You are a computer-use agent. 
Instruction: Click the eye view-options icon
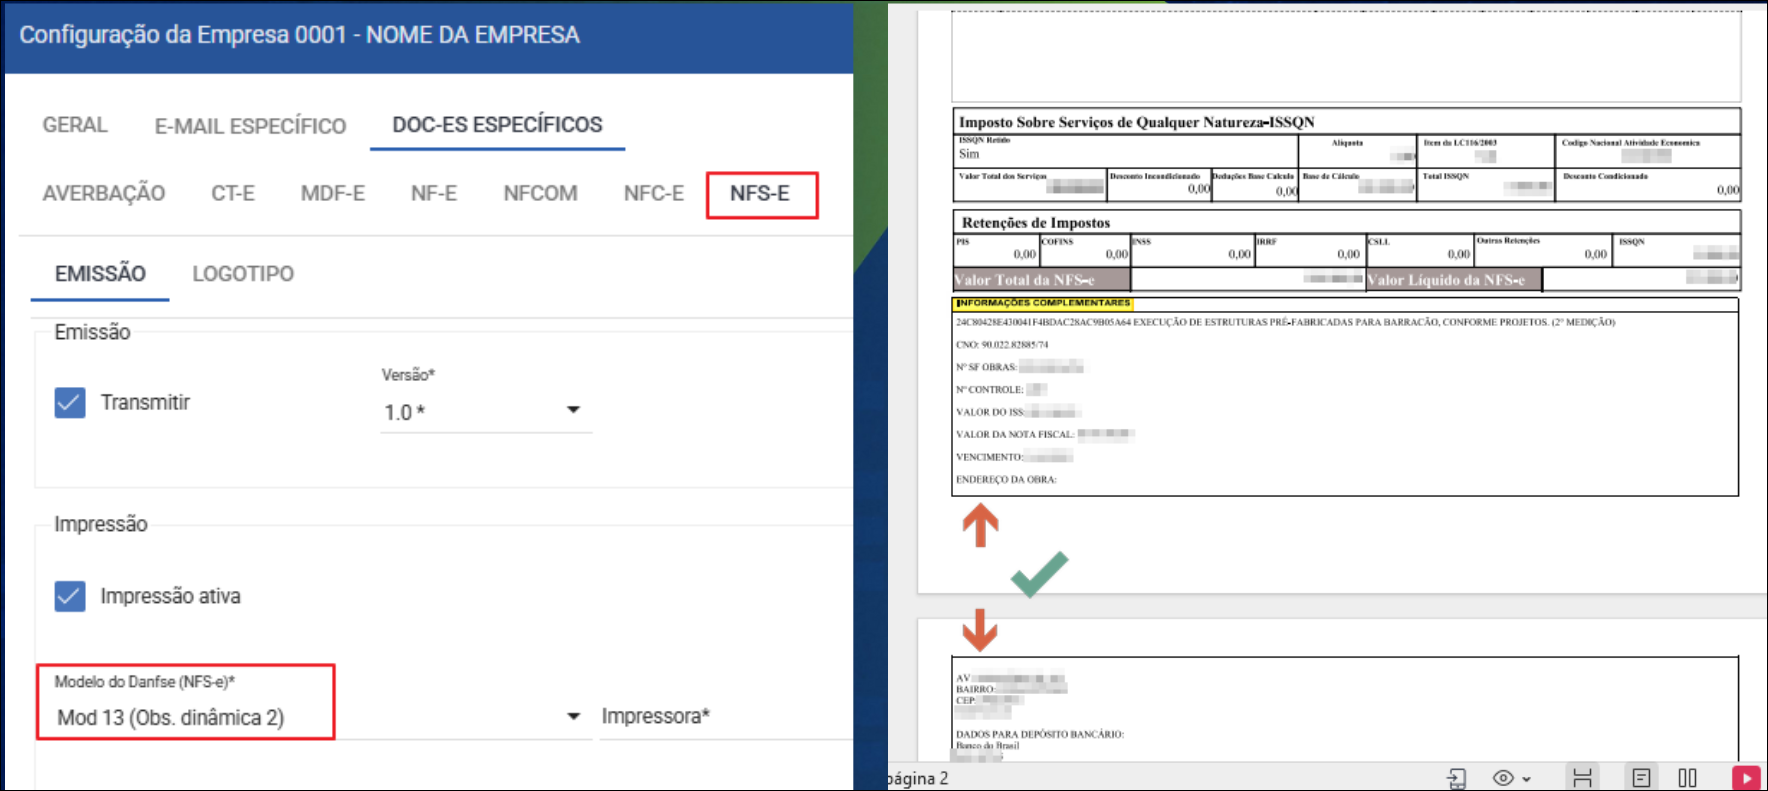[x=1502, y=778]
